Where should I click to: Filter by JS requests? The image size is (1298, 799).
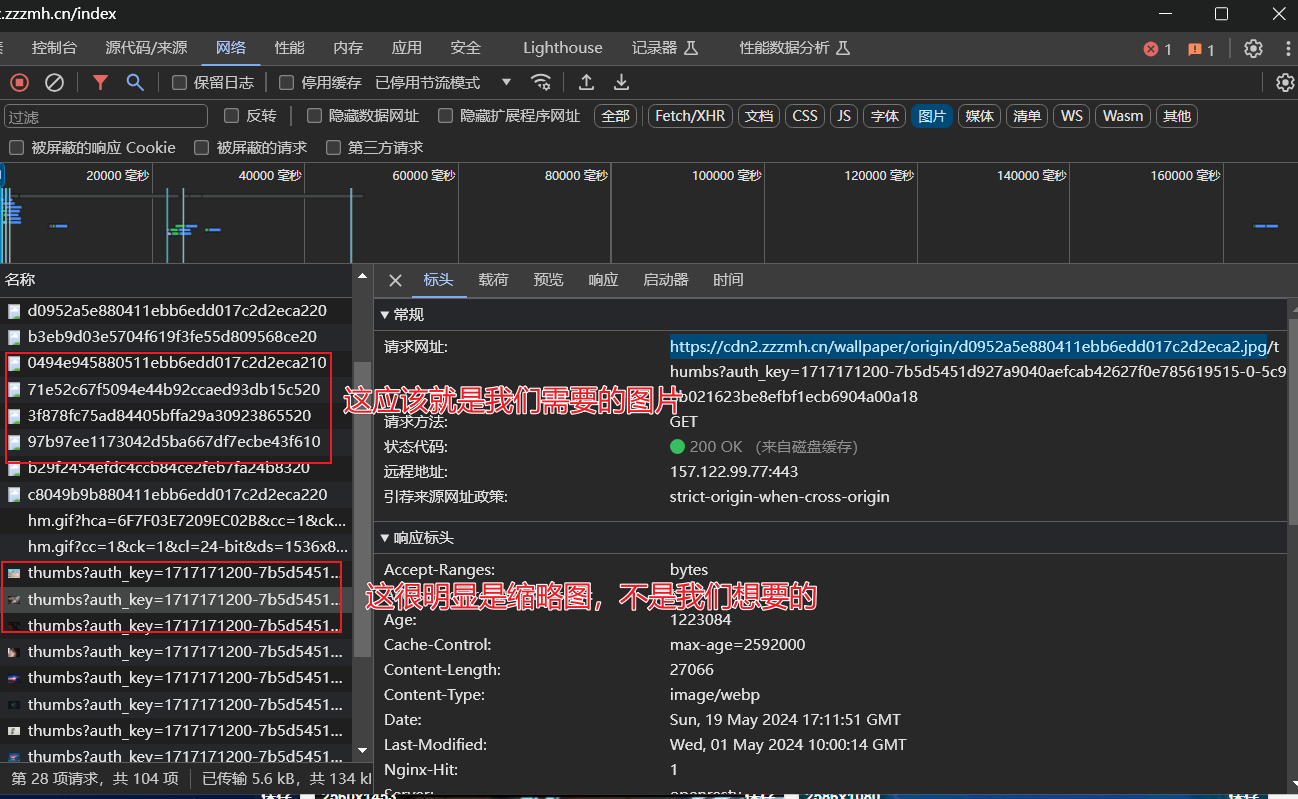pyautogui.click(x=844, y=116)
